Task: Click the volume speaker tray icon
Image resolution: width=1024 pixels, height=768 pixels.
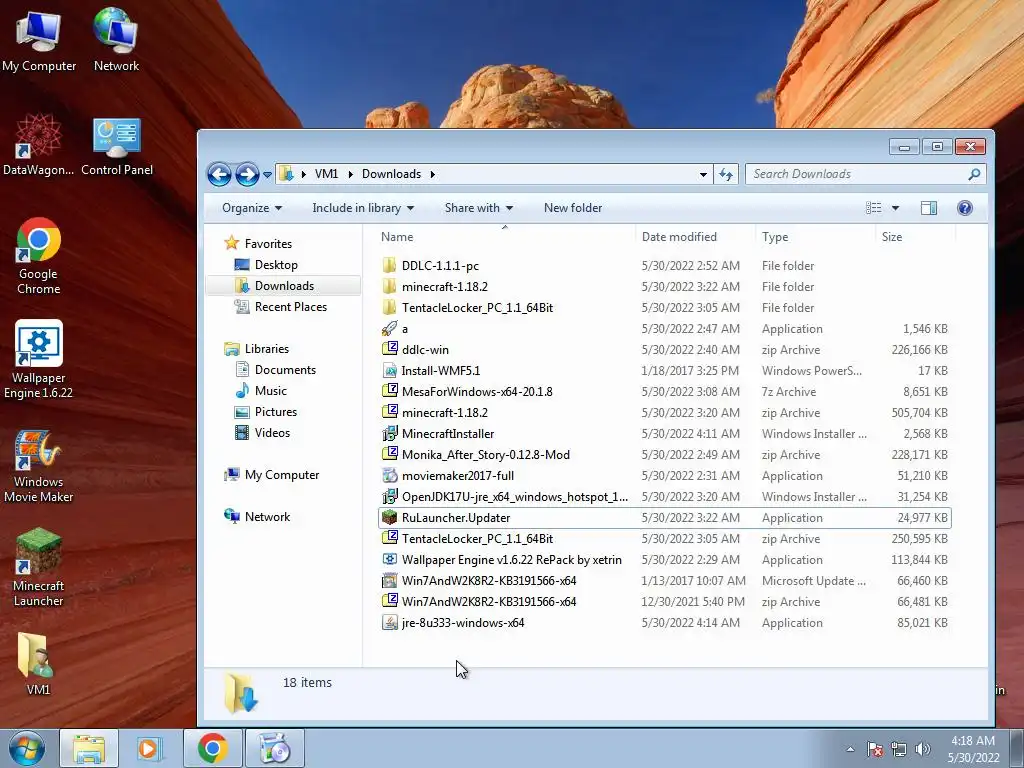Action: pos(923,749)
